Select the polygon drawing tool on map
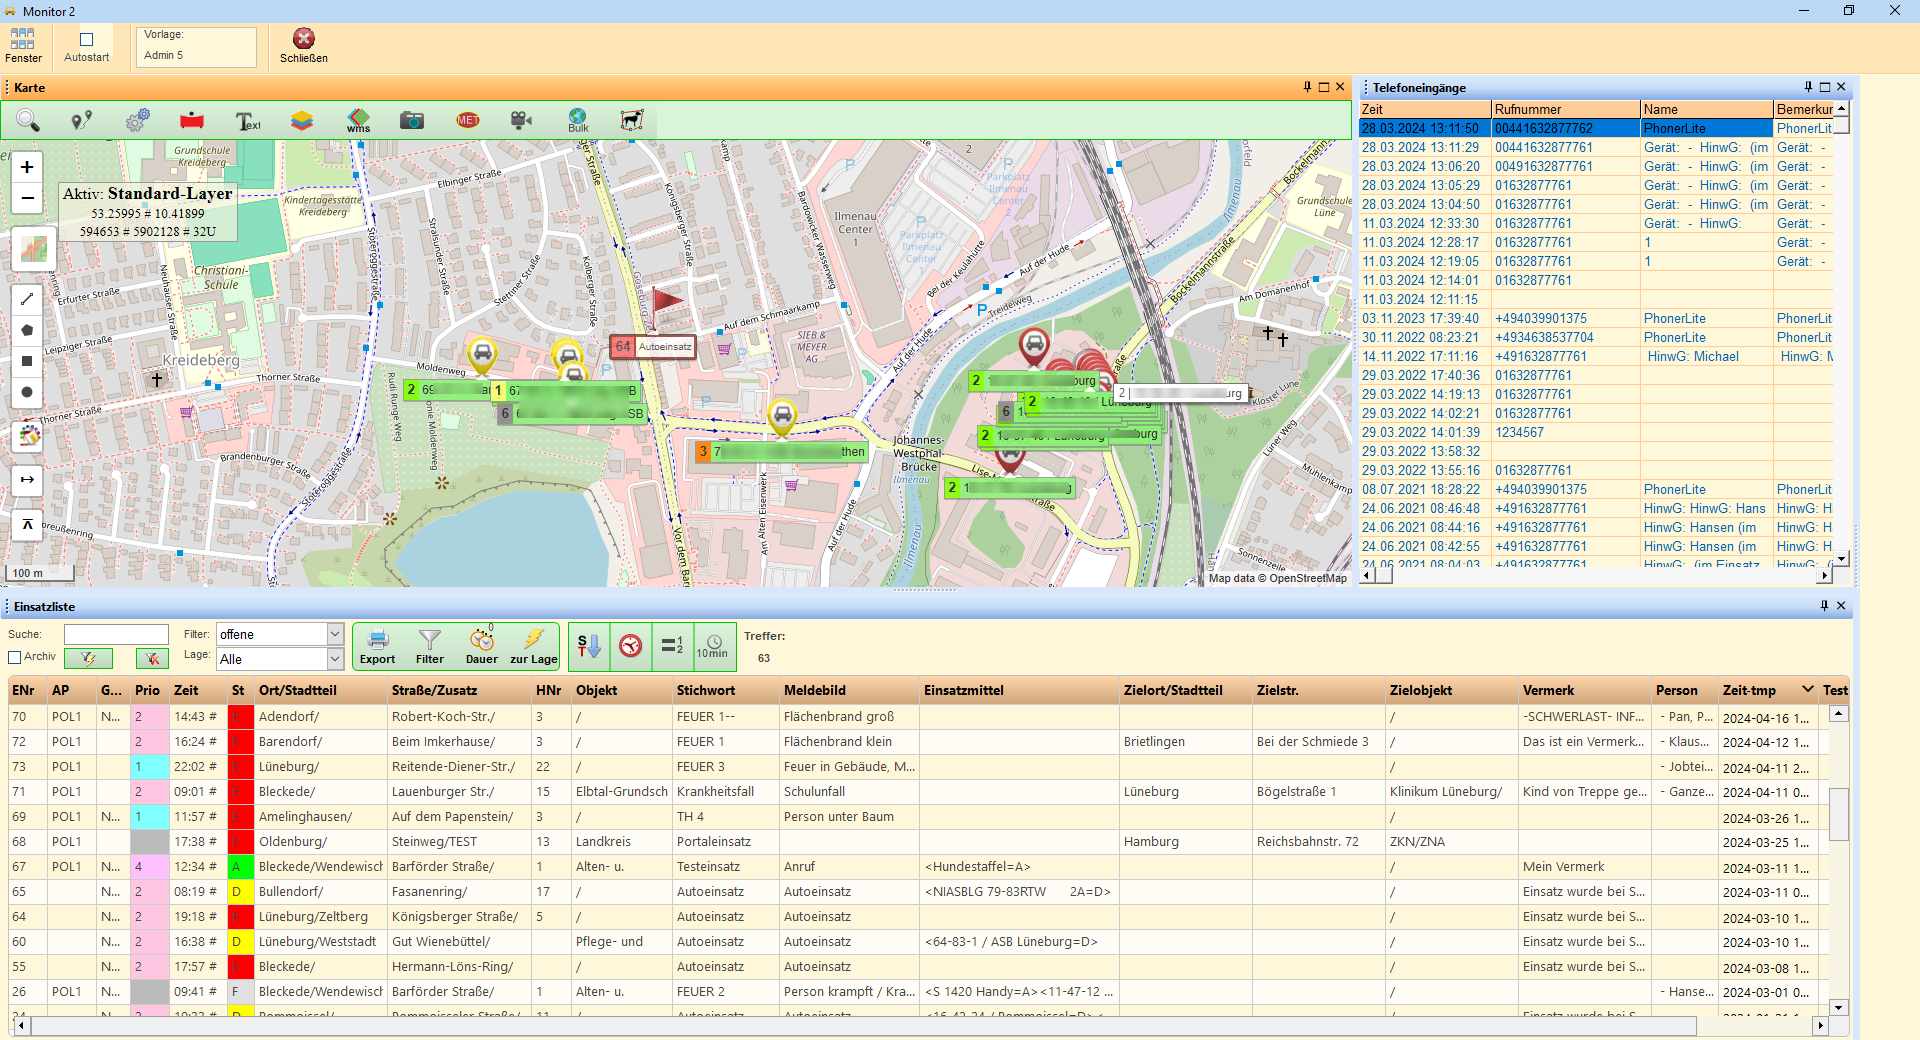The width and height of the screenshot is (1920, 1040). tap(27, 330)
